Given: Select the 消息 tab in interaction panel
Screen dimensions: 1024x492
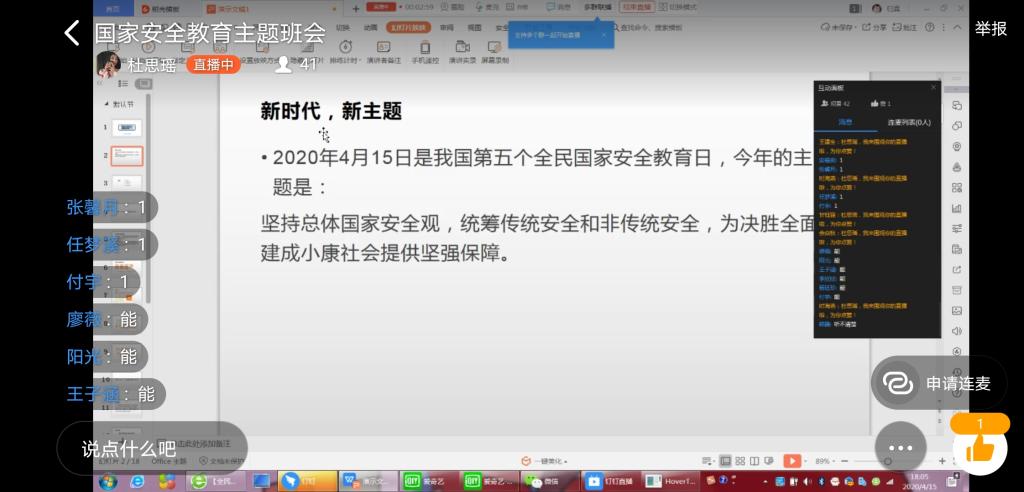Looking at the screenshot, I should 845,122.
